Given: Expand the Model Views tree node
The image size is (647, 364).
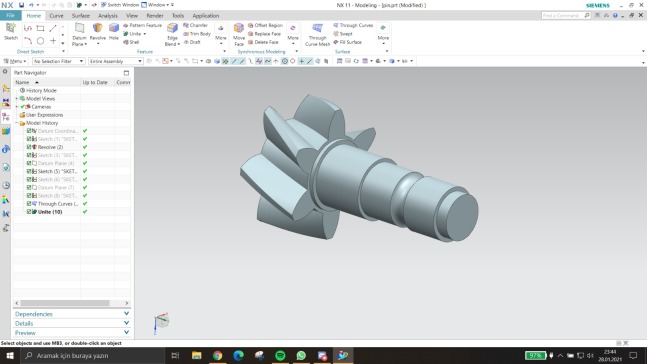Looking at the screenshot, I should coord(17,99).
